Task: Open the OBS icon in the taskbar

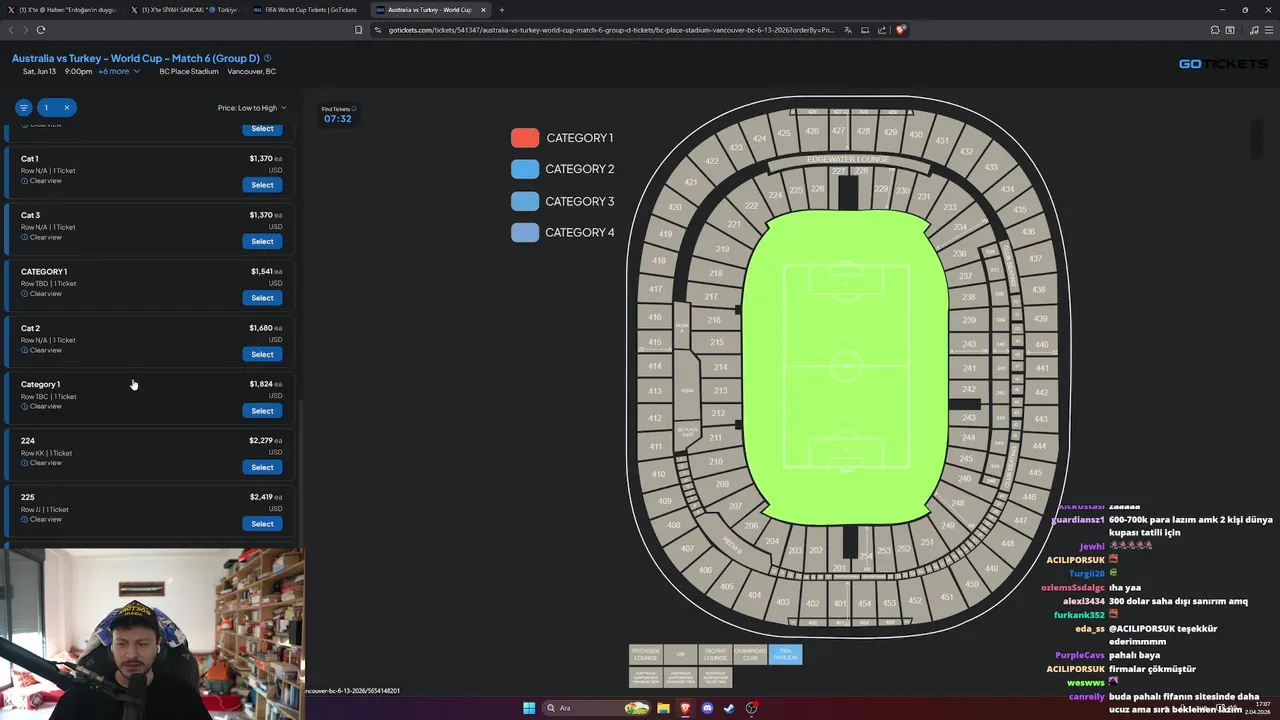Action: 751,708
